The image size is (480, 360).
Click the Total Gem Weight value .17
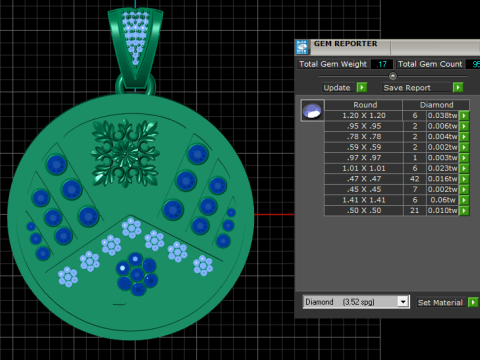click(382, 64)
